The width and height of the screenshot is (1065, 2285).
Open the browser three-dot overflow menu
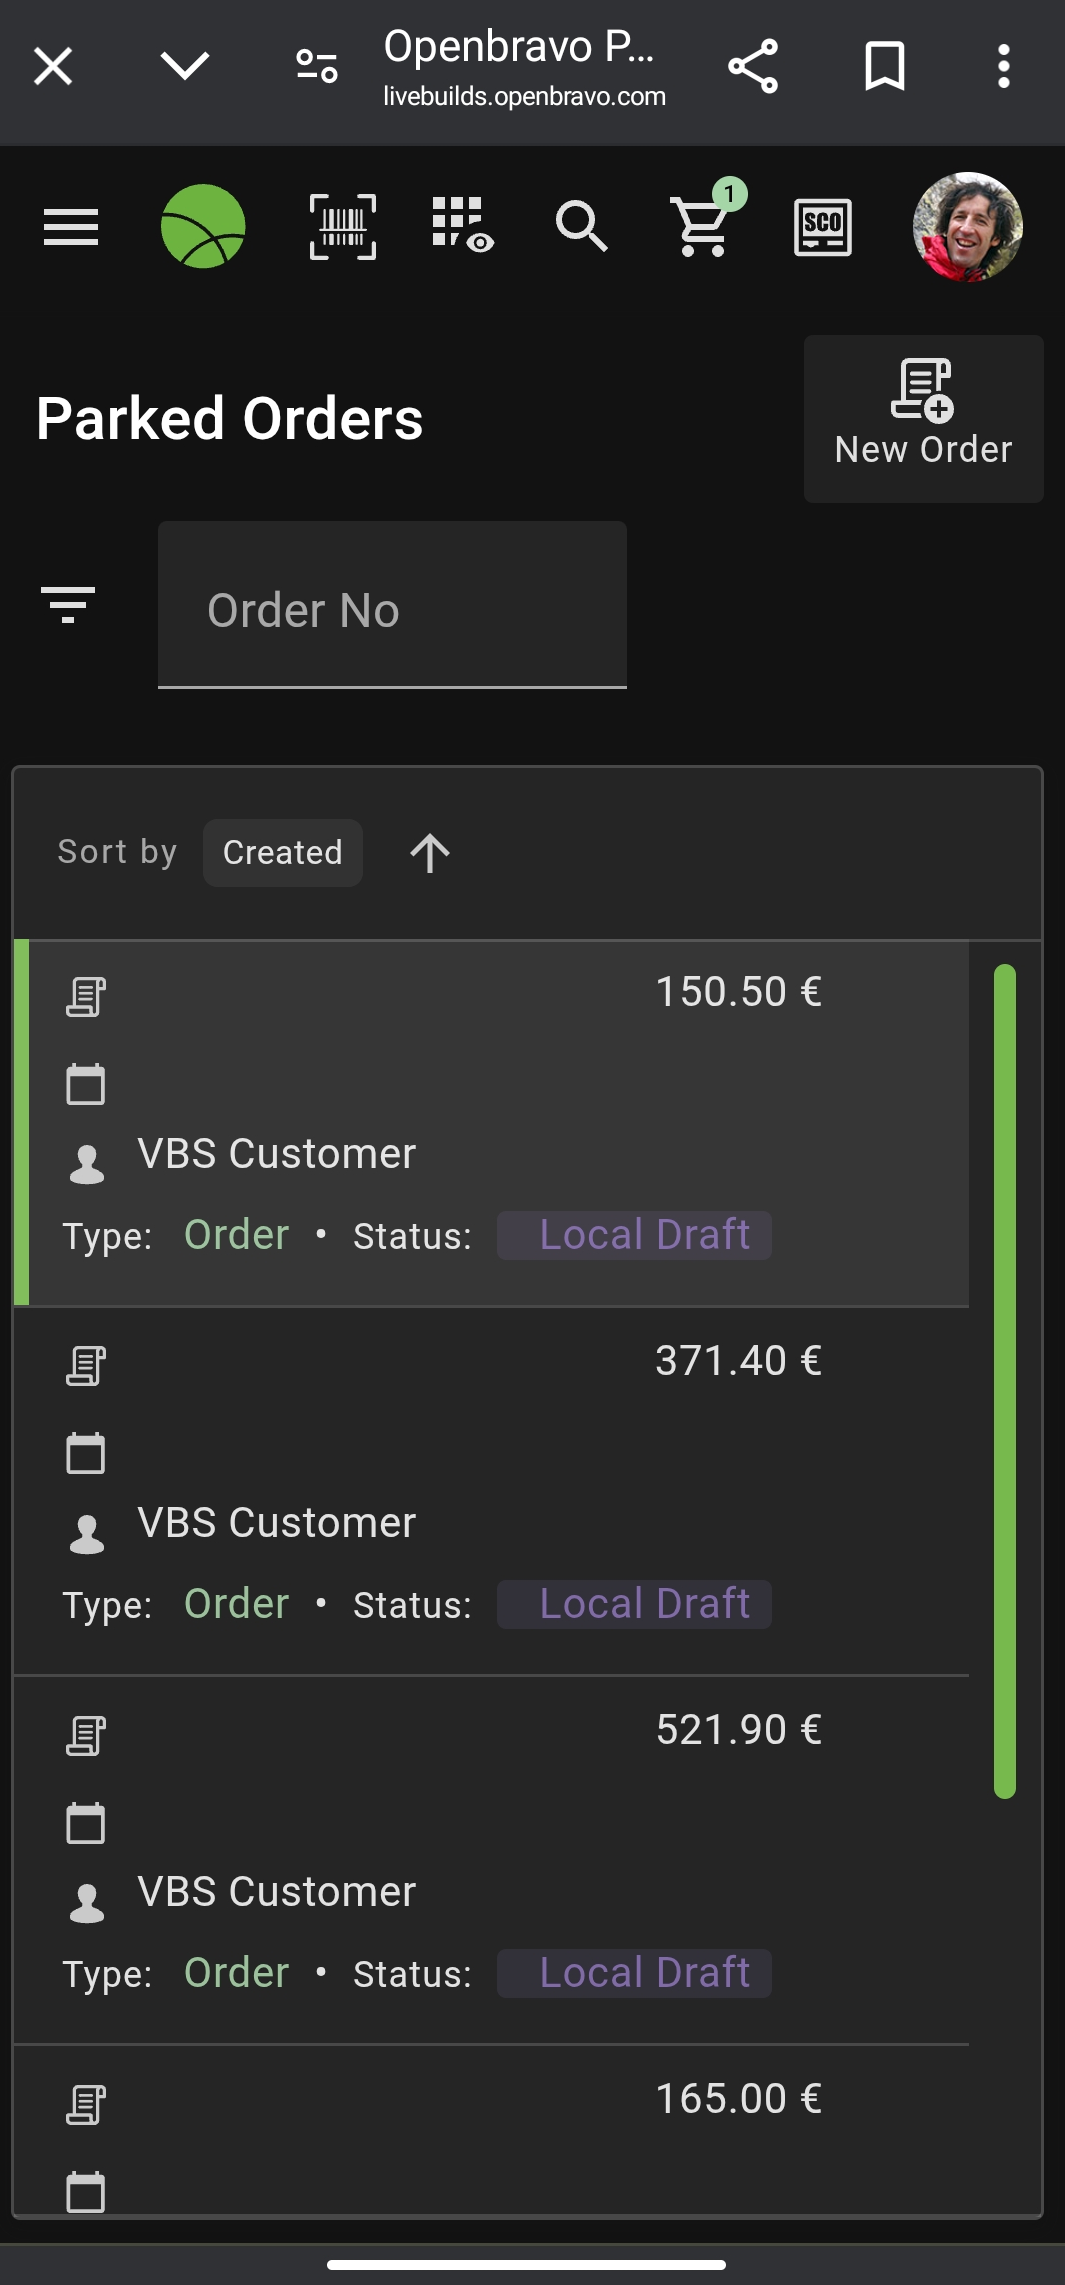[1003, 67]
